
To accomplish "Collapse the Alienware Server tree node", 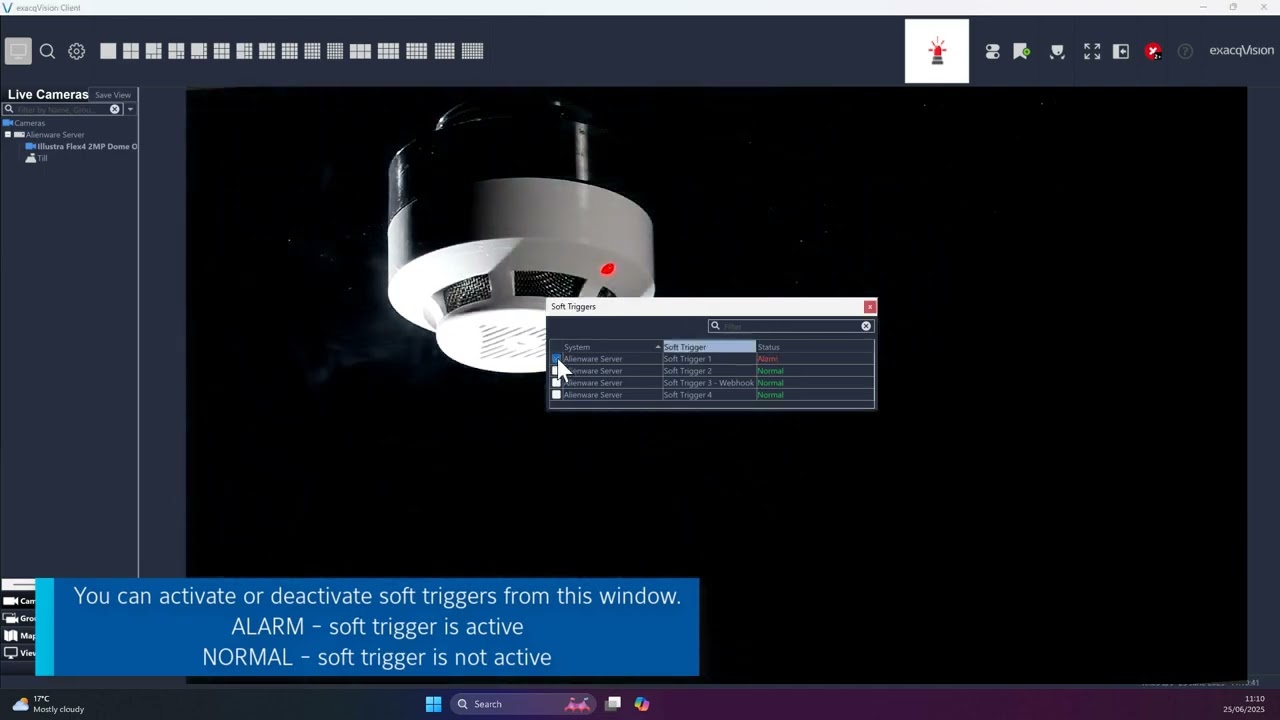I will 7,134.
